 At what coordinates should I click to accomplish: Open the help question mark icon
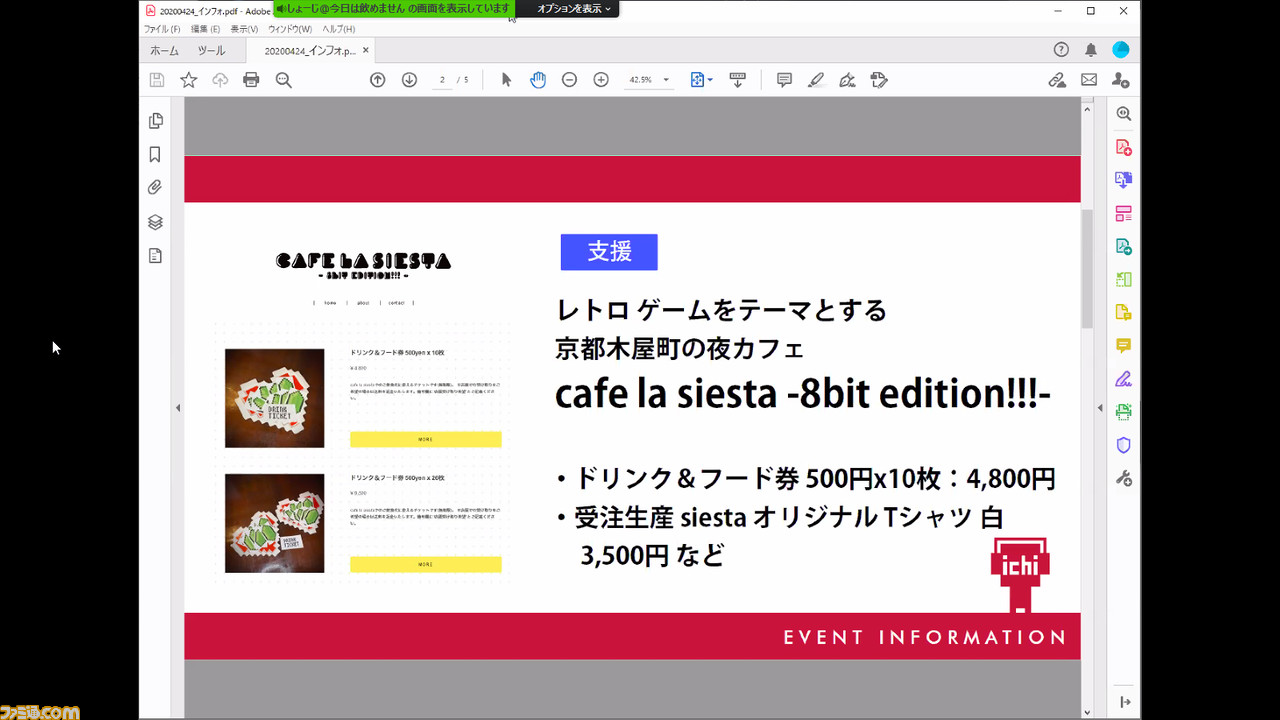coord(1061,50)
